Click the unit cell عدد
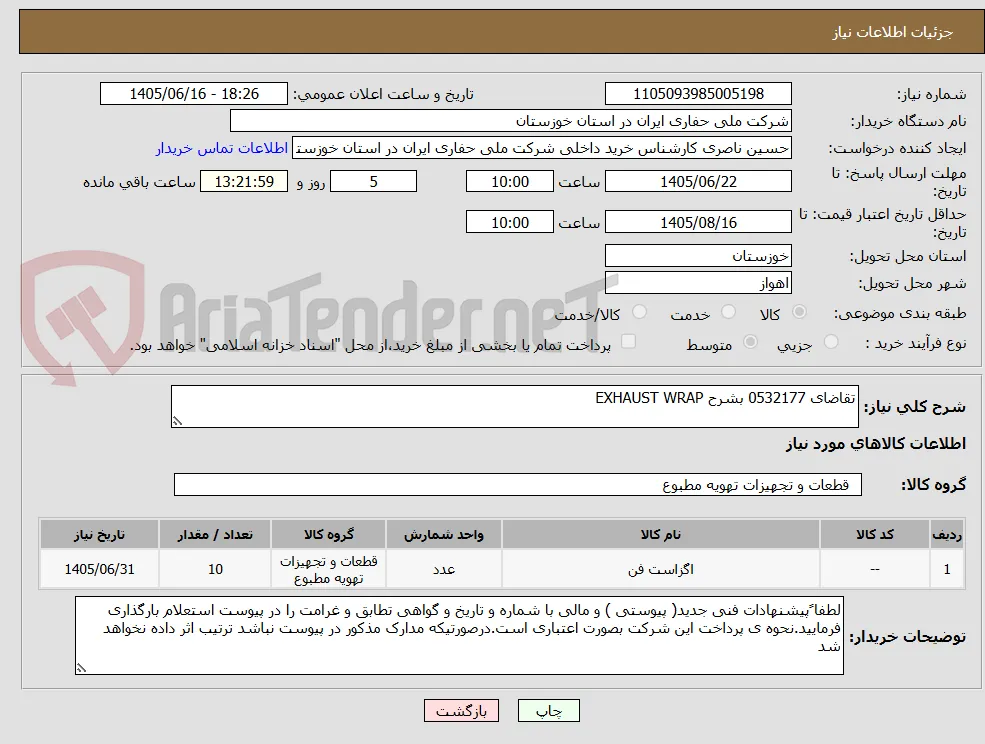The image size is (985, 744). [x=444, y=569]
